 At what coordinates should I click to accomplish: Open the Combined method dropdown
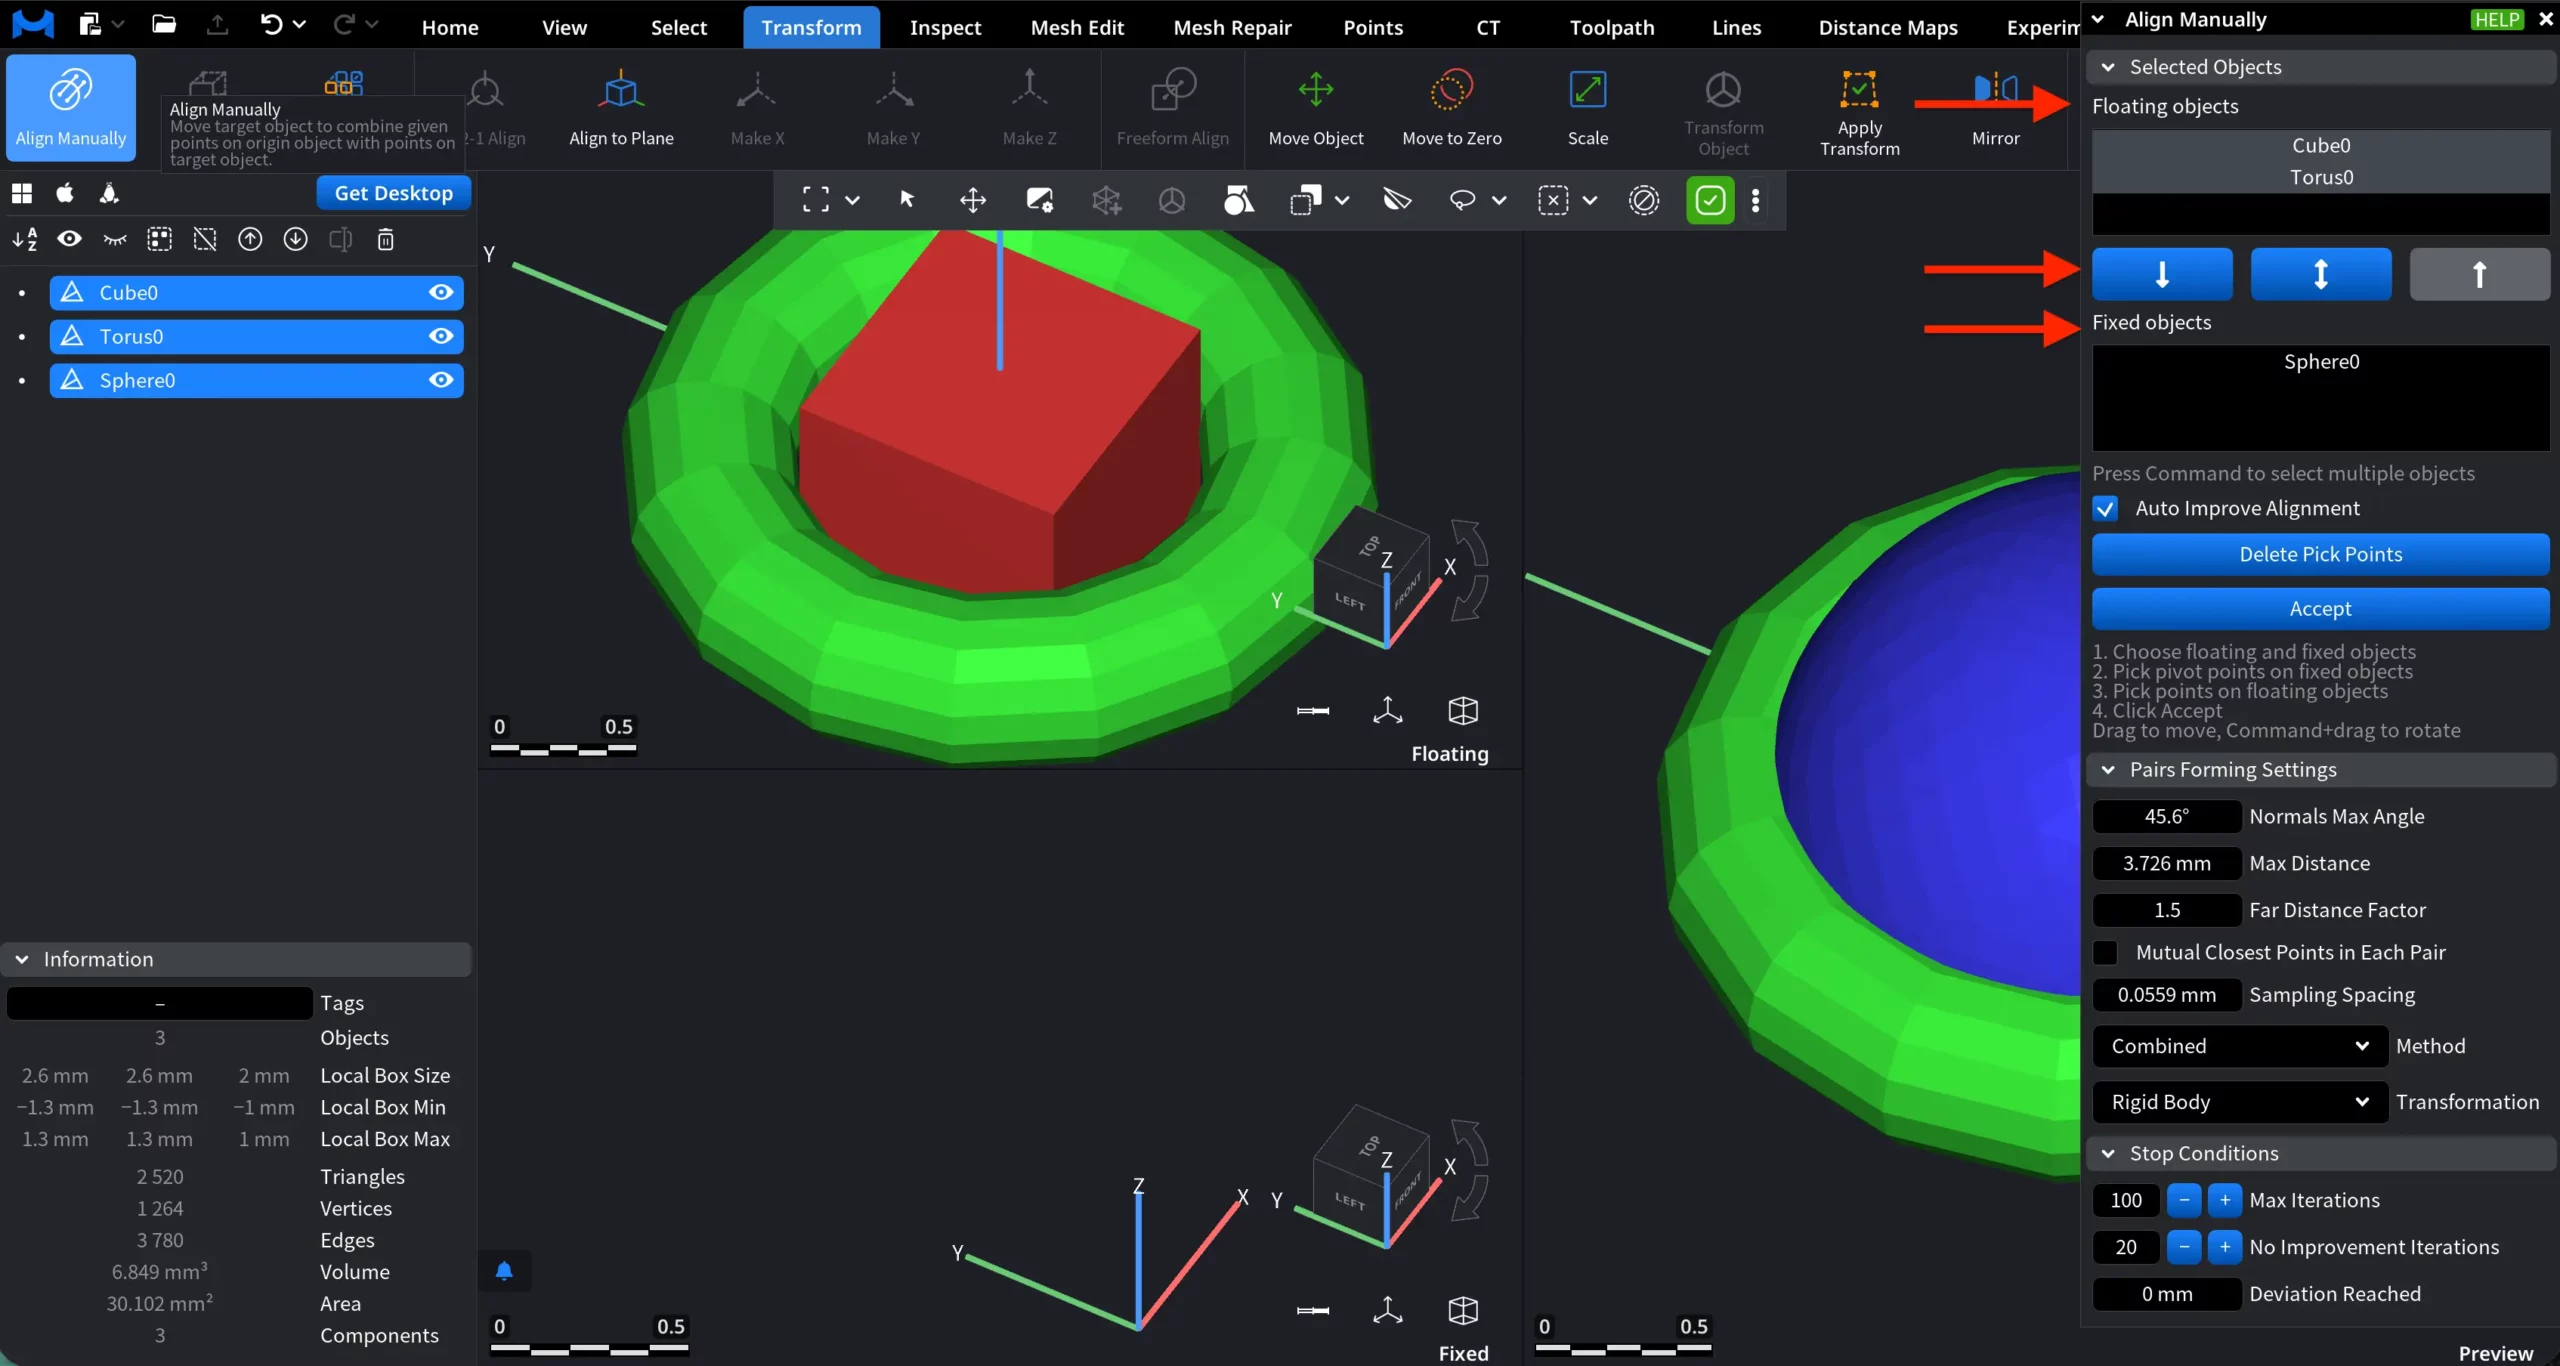click(2239, 1046)
